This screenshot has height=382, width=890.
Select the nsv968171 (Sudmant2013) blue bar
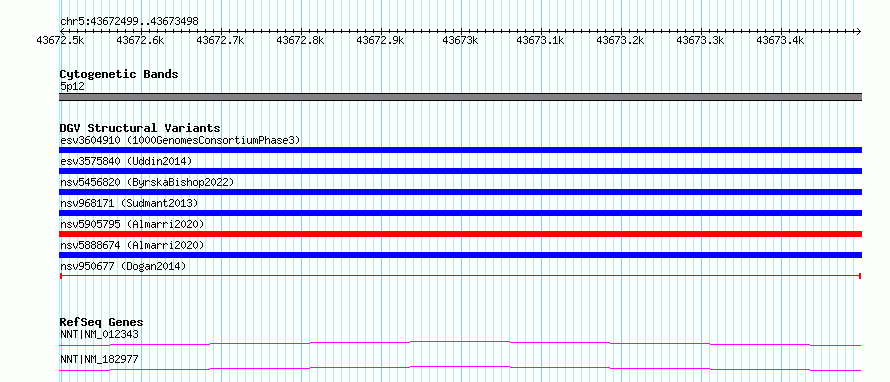pyautogui.click(x=460, y=213)
